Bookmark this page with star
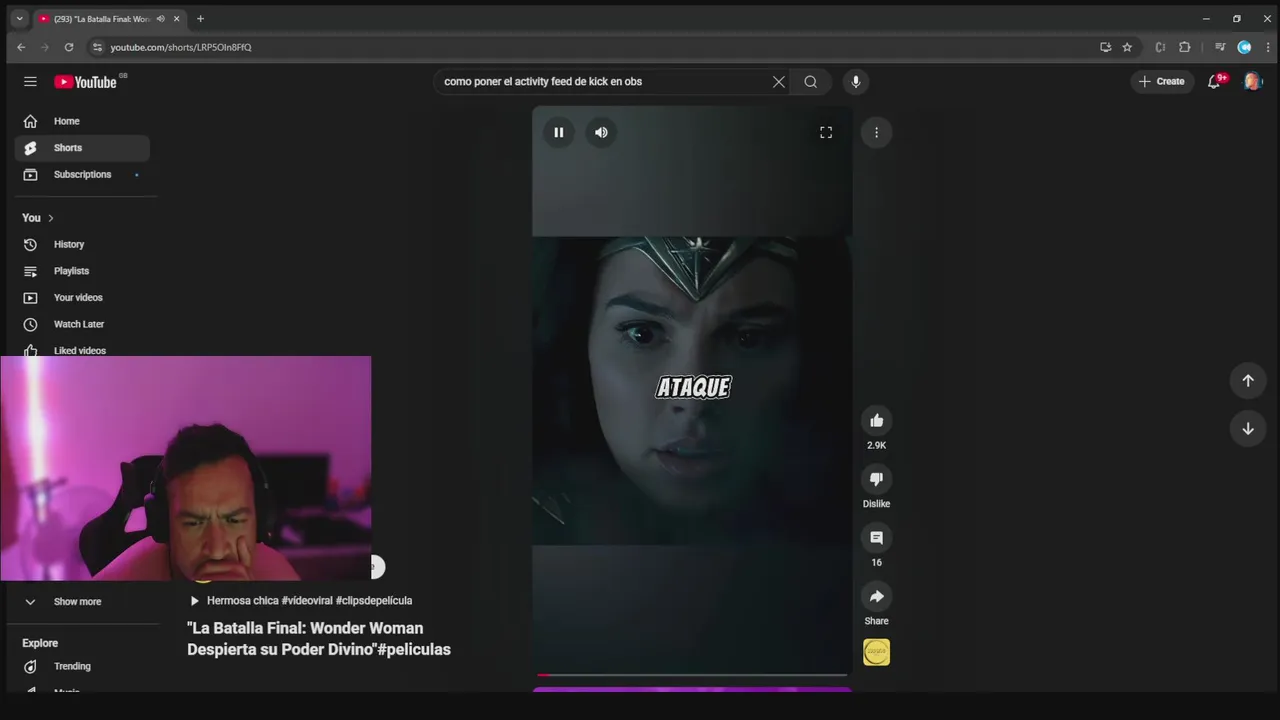The height and width of the screenshot is (720, 1280). (x=1127, y=47)
